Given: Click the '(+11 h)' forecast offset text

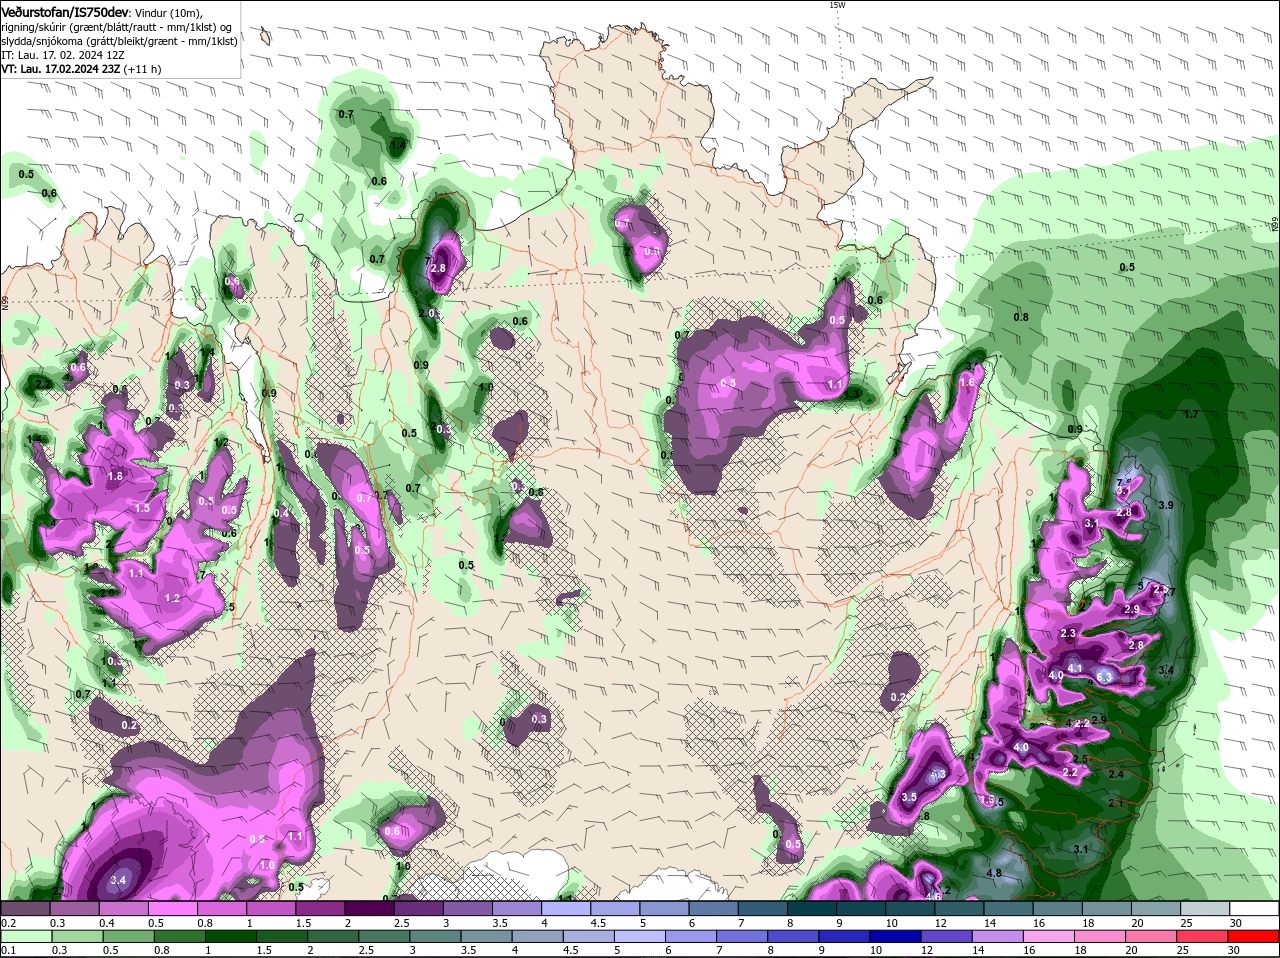Looking at the screenshot, I should [x=143, y=69].
